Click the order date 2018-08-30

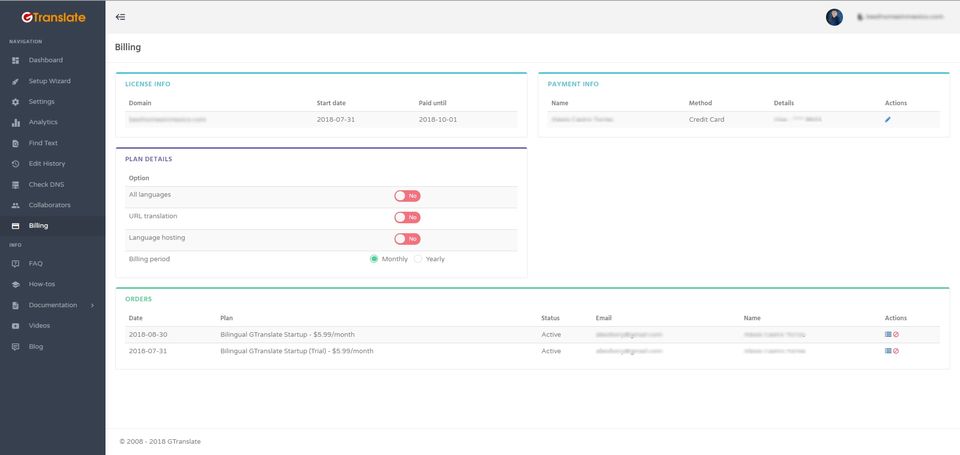coord(148,334)
